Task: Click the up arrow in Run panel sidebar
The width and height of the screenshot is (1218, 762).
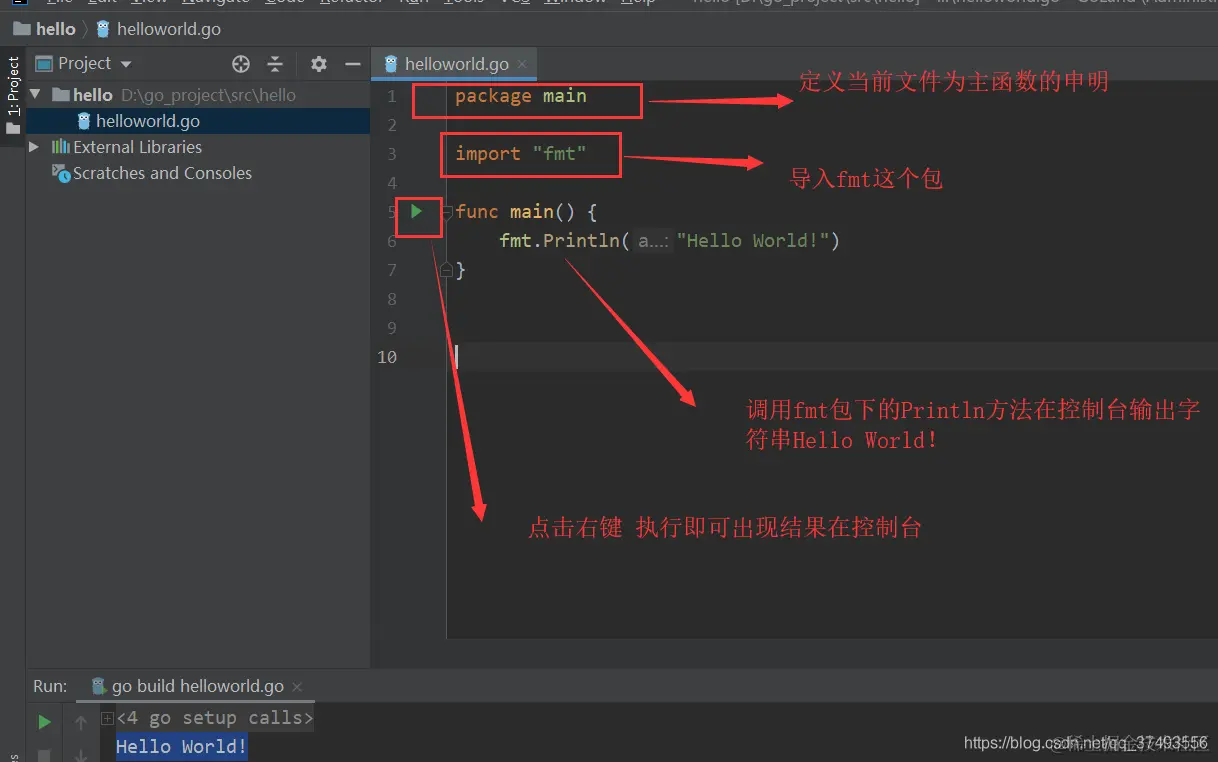Action: 81,721
